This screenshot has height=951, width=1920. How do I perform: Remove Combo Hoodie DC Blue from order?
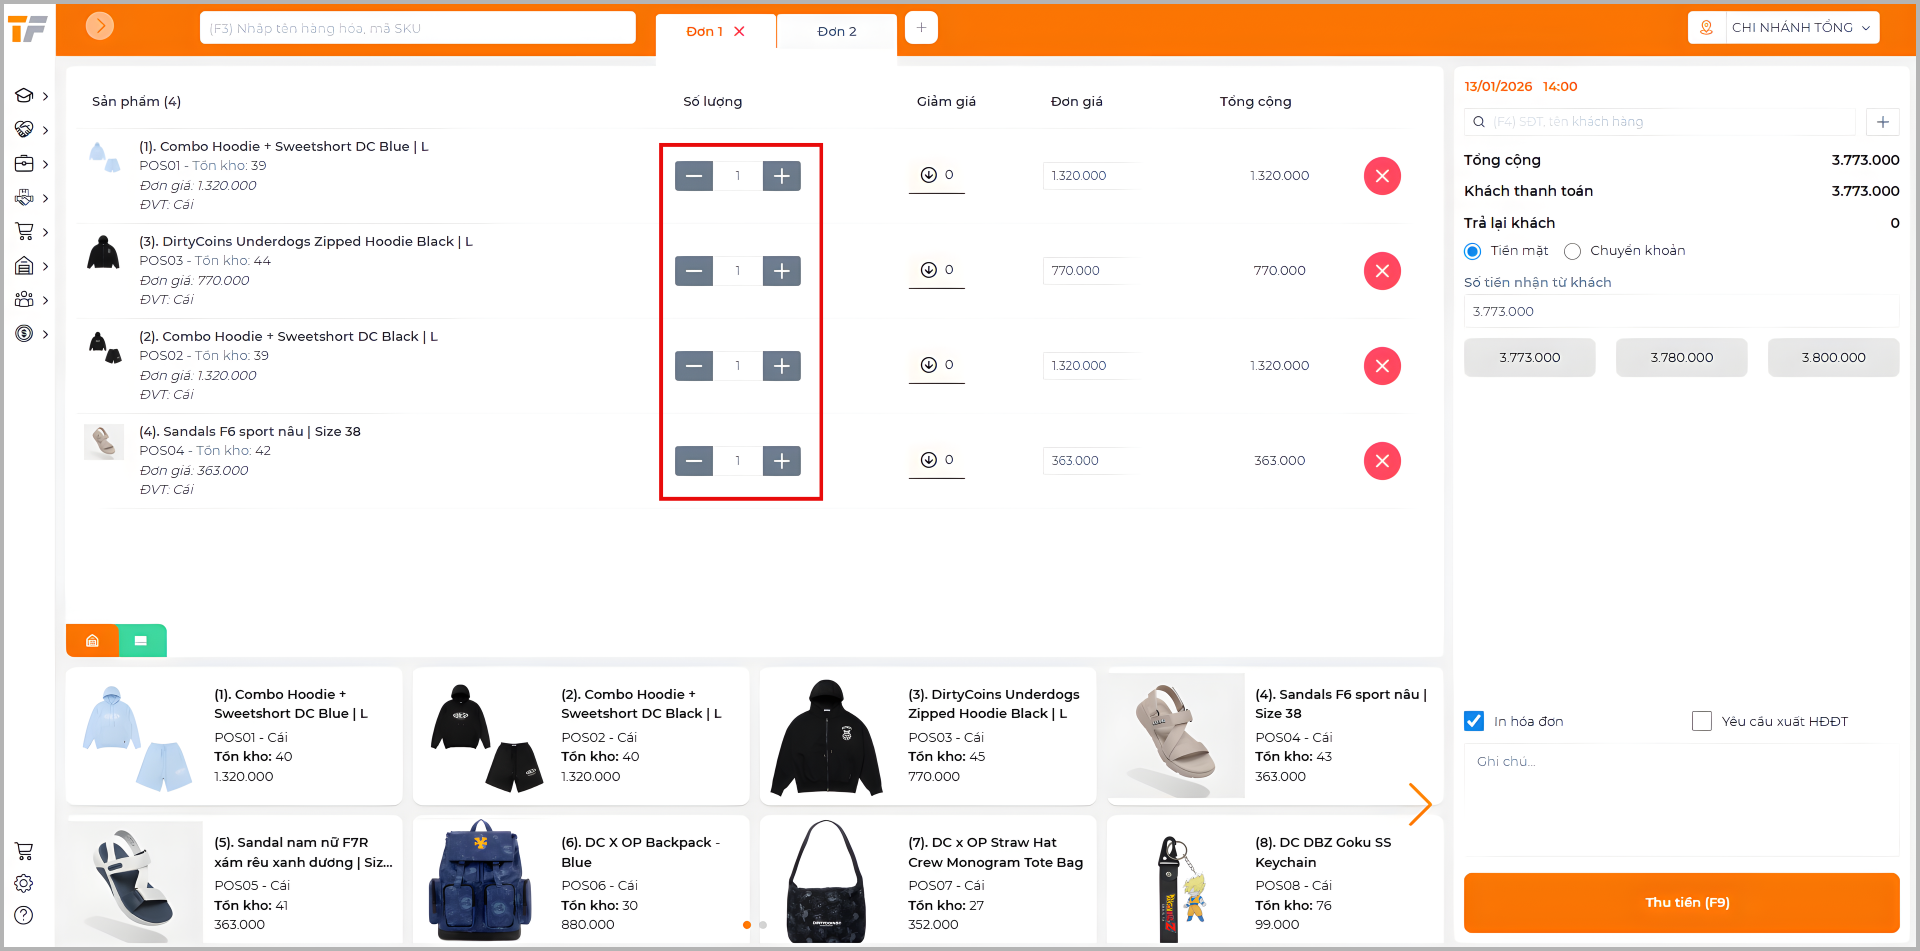tap(1382, 176)
